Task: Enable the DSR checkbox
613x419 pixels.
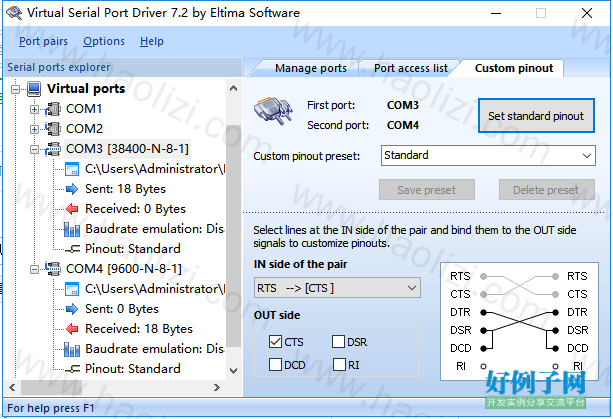Action: pyautogui.click(x=338, y=342)
